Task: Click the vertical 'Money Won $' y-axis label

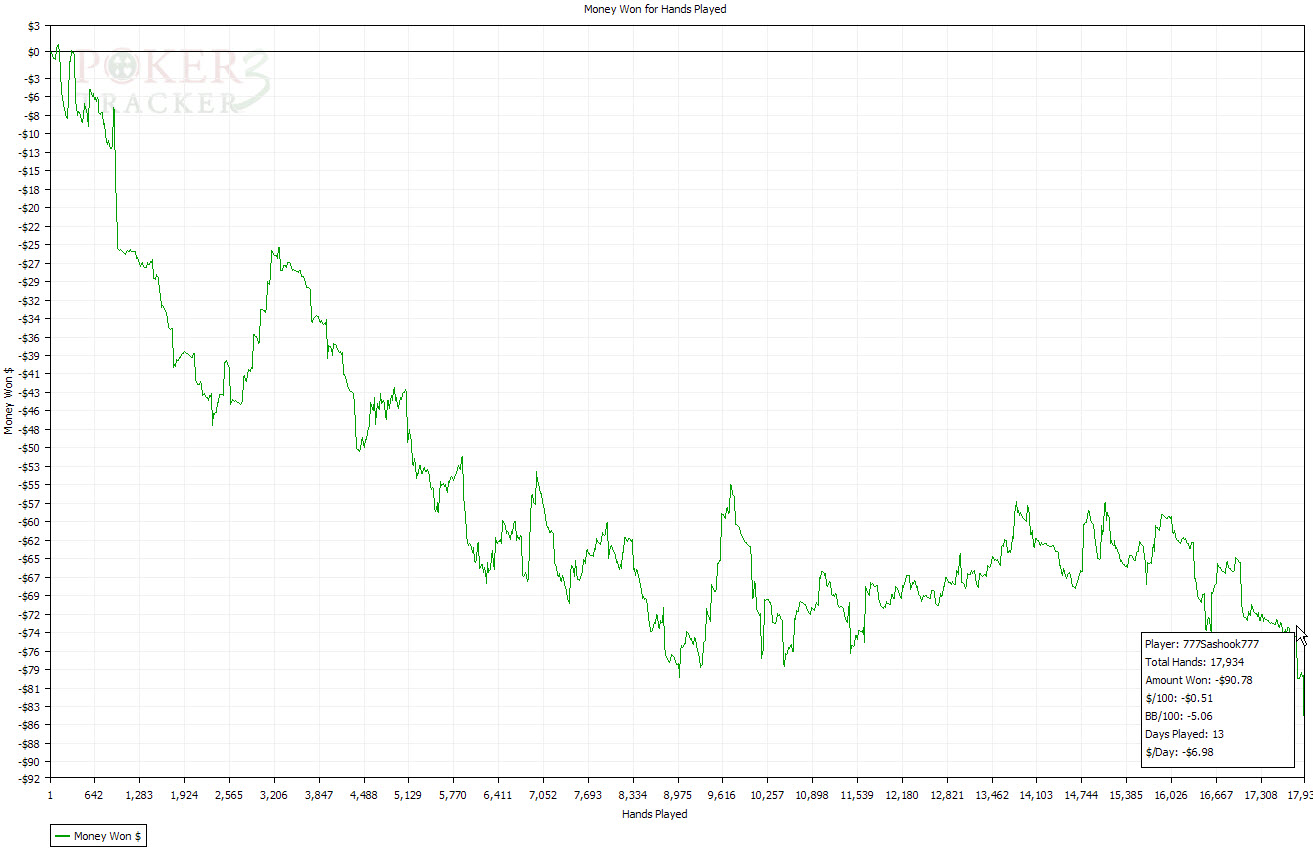Action: coord(10,400)
